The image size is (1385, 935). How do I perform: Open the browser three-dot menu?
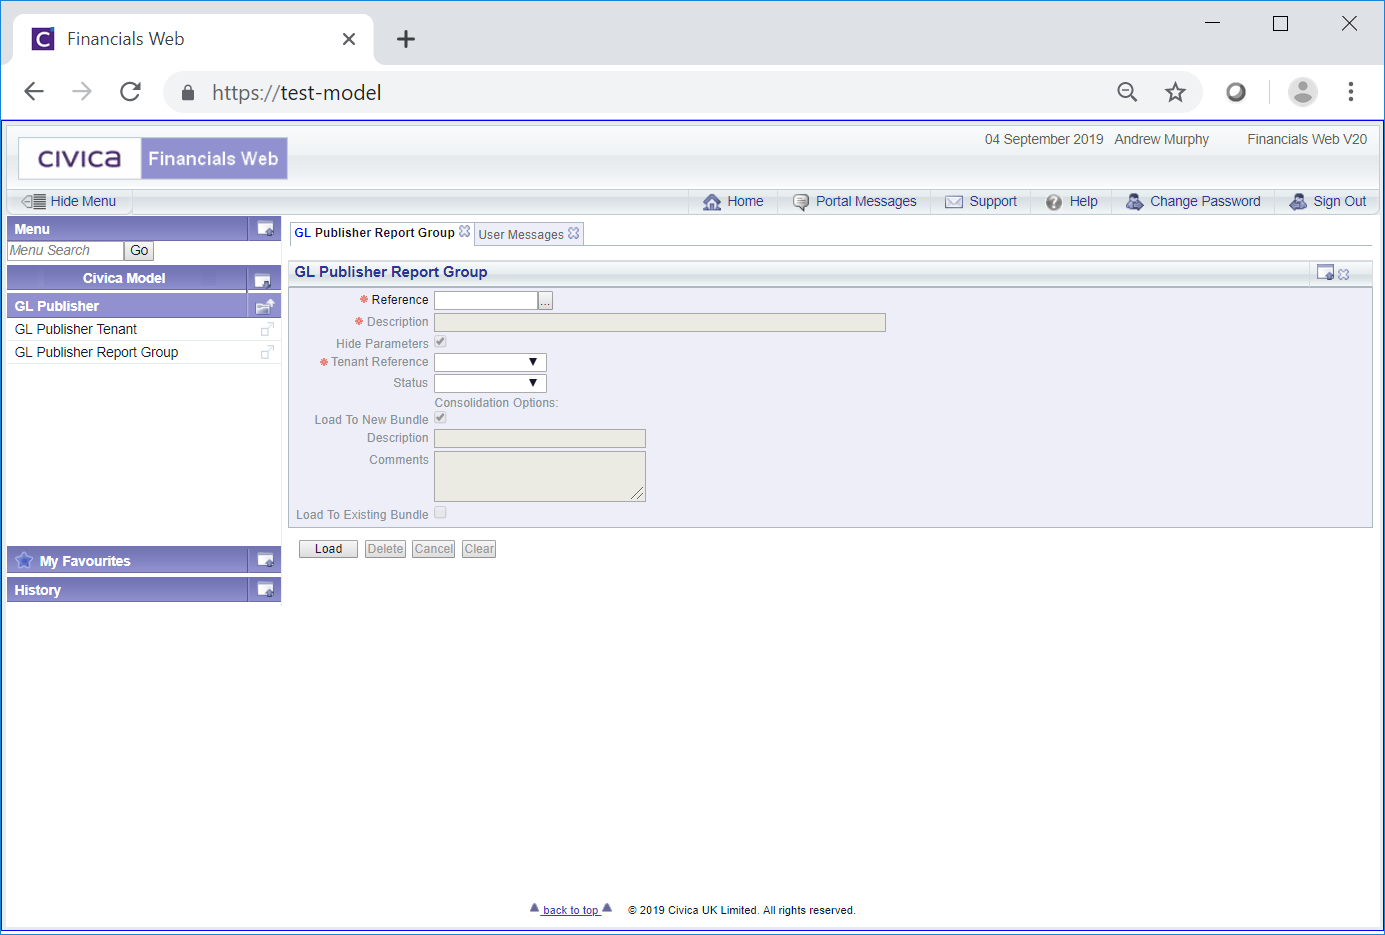click(x=1350, y=92)
